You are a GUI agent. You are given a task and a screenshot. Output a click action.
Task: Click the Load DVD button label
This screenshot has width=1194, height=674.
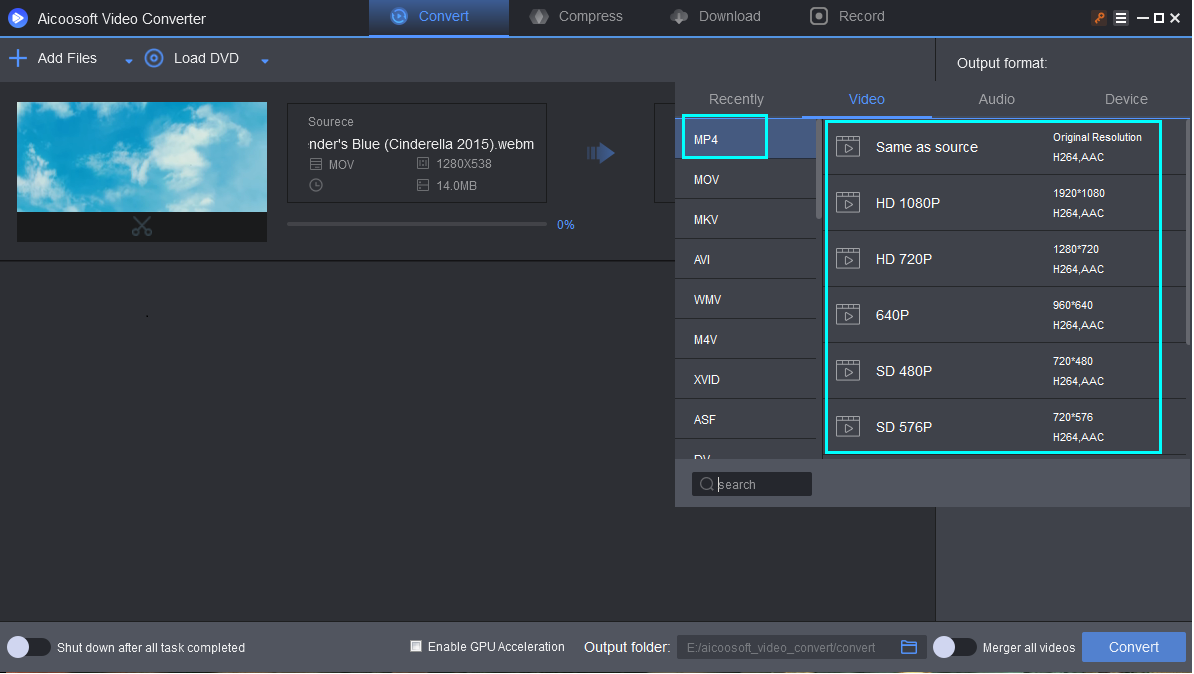[206, 58]
